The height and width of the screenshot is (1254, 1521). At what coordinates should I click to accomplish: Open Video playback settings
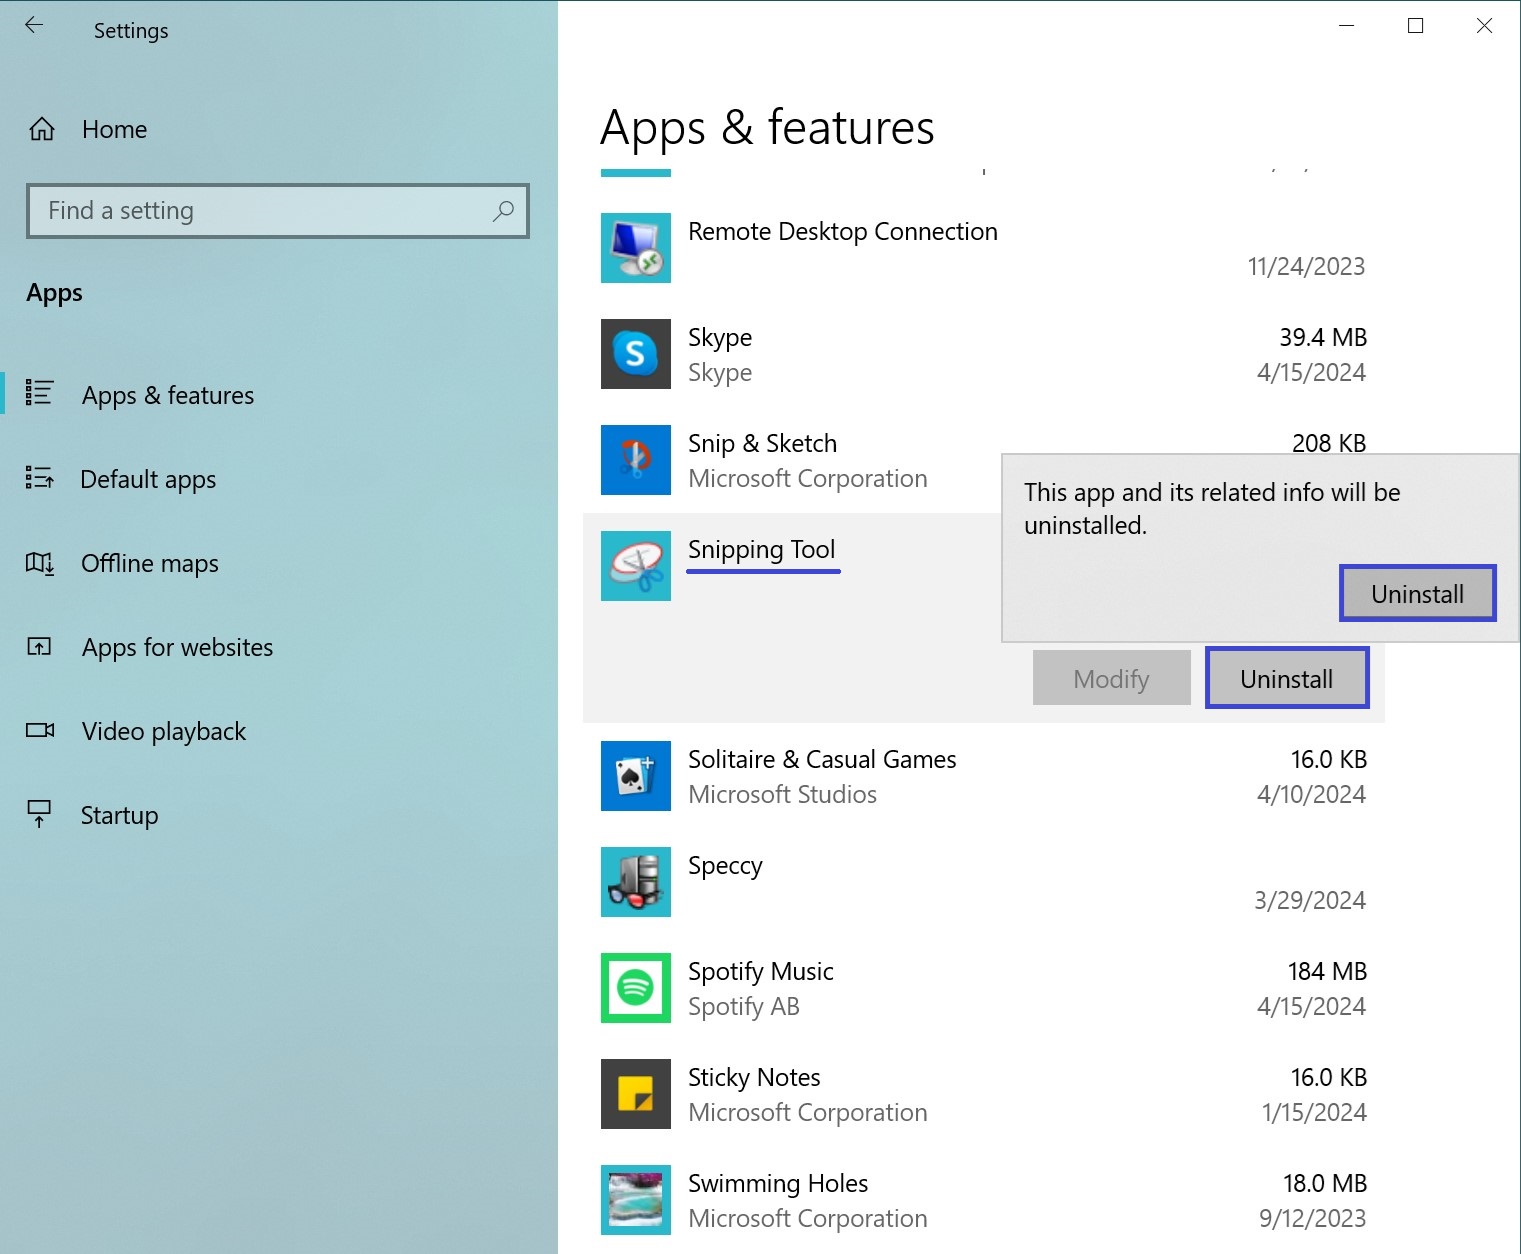163,731
